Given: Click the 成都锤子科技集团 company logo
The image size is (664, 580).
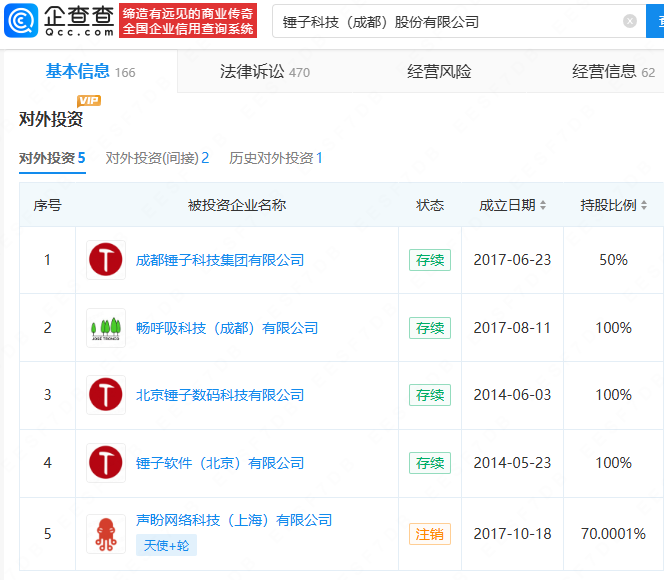Looking at the screenshot, I should tap(106, 260).
